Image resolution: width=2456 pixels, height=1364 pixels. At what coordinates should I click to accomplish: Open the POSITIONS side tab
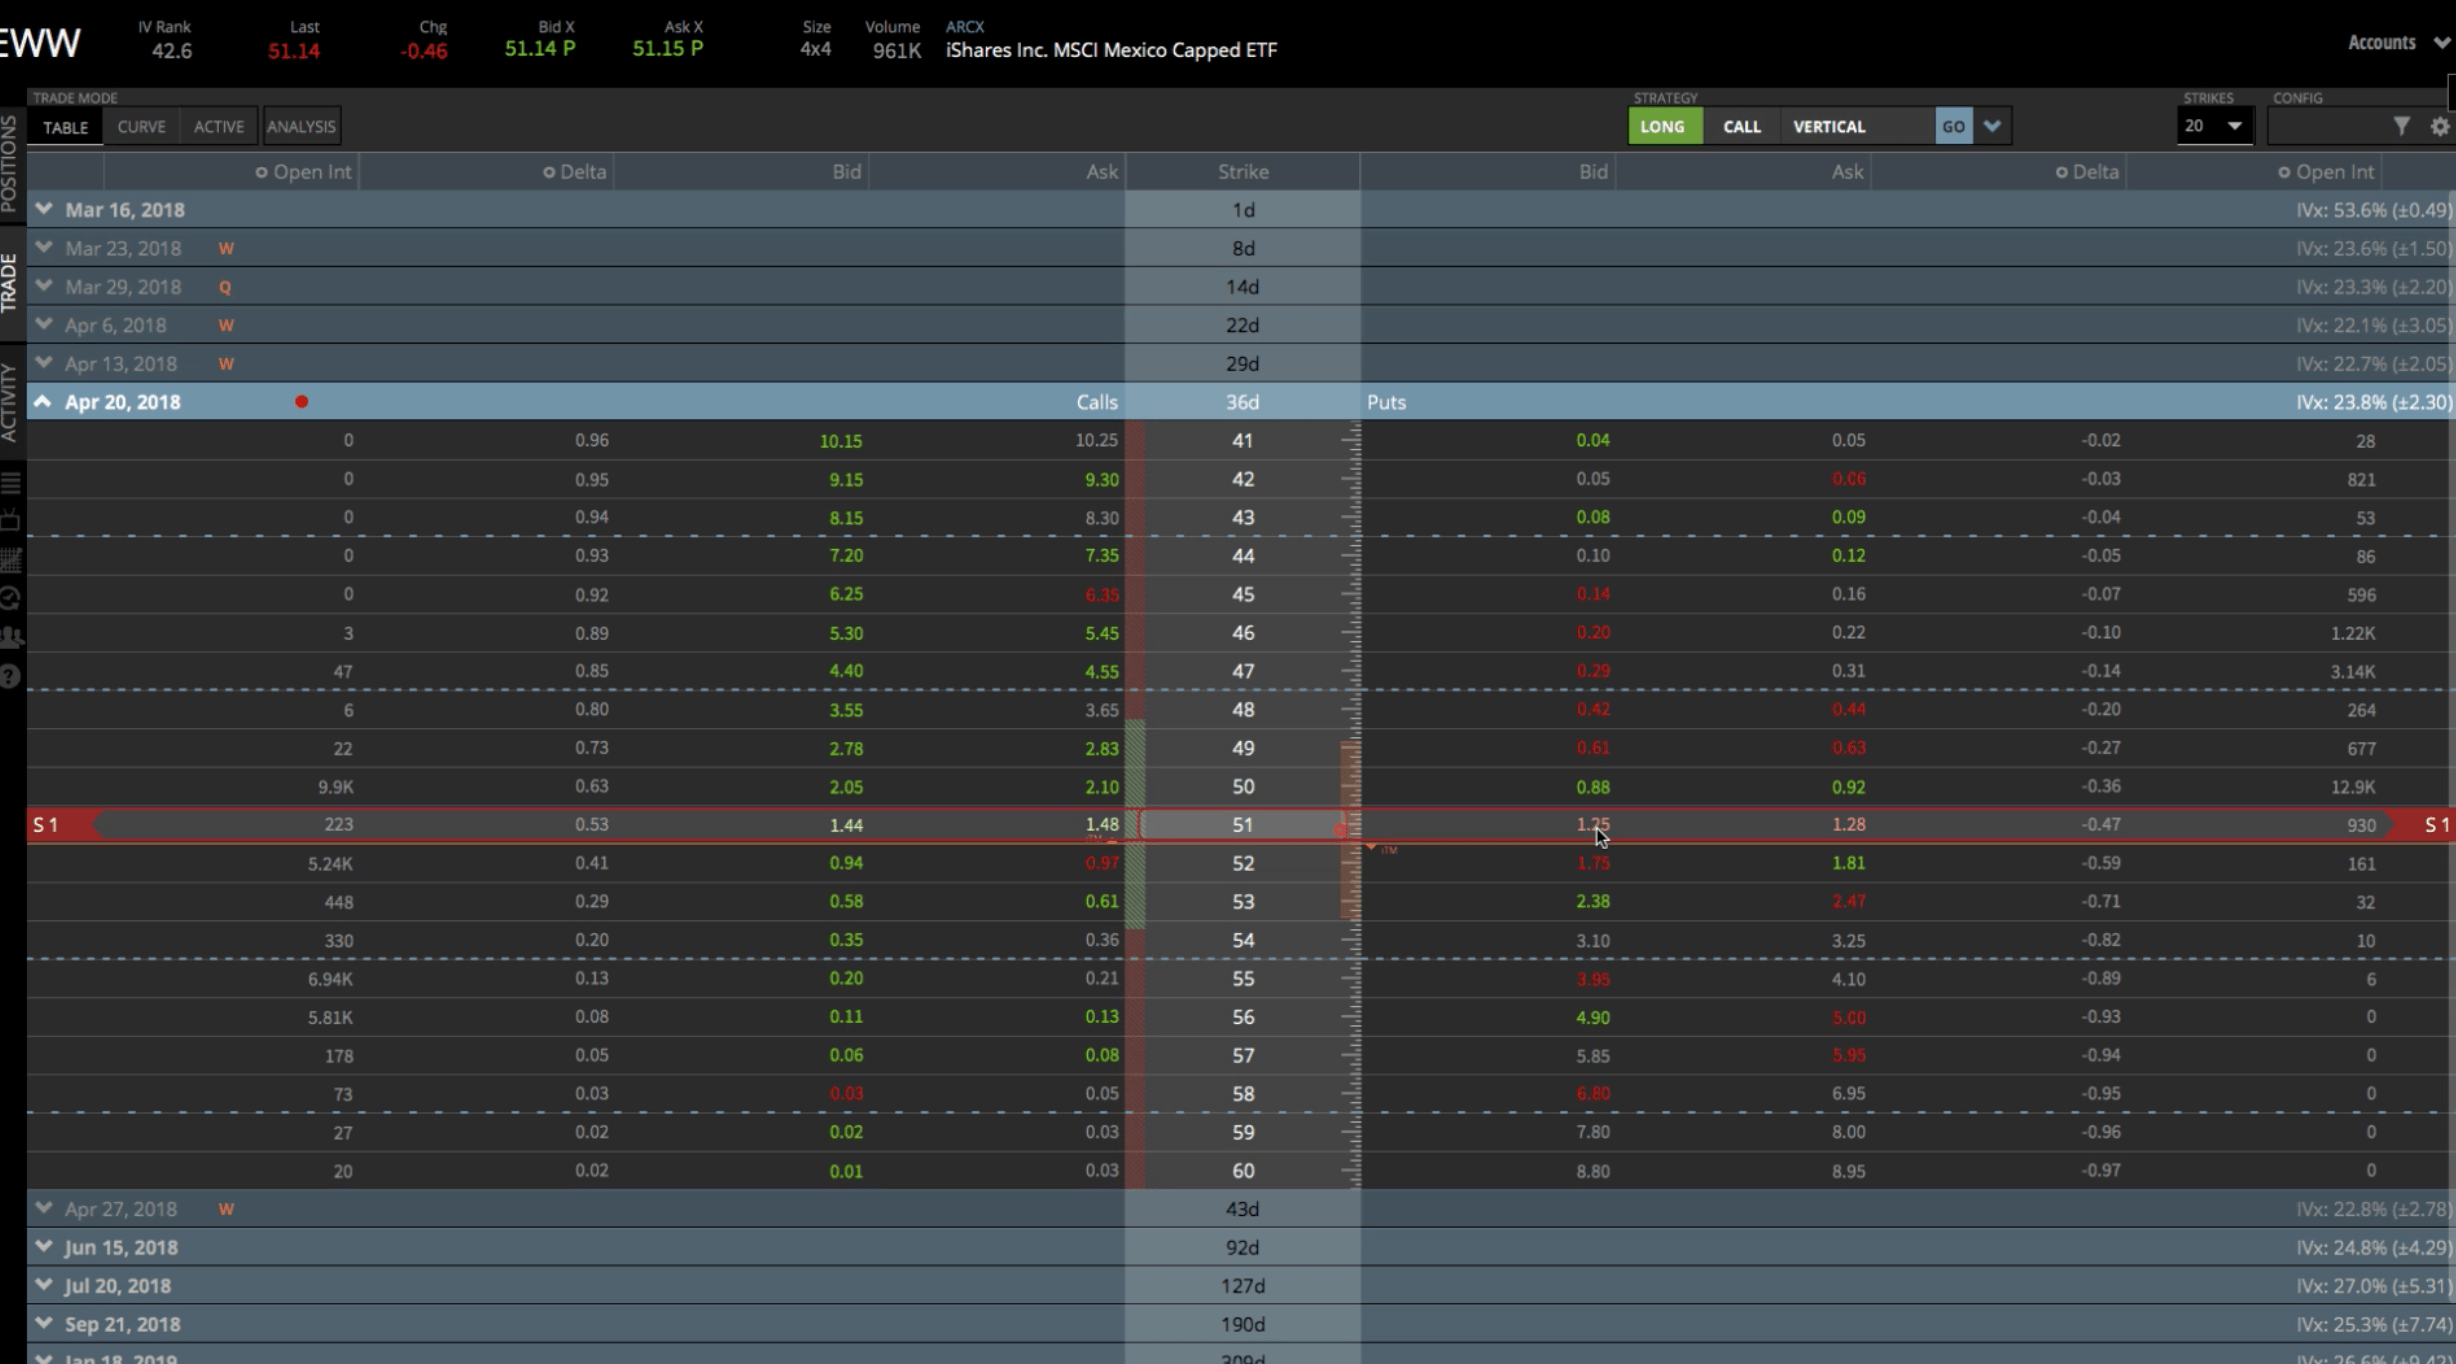[x=10, y=163]
